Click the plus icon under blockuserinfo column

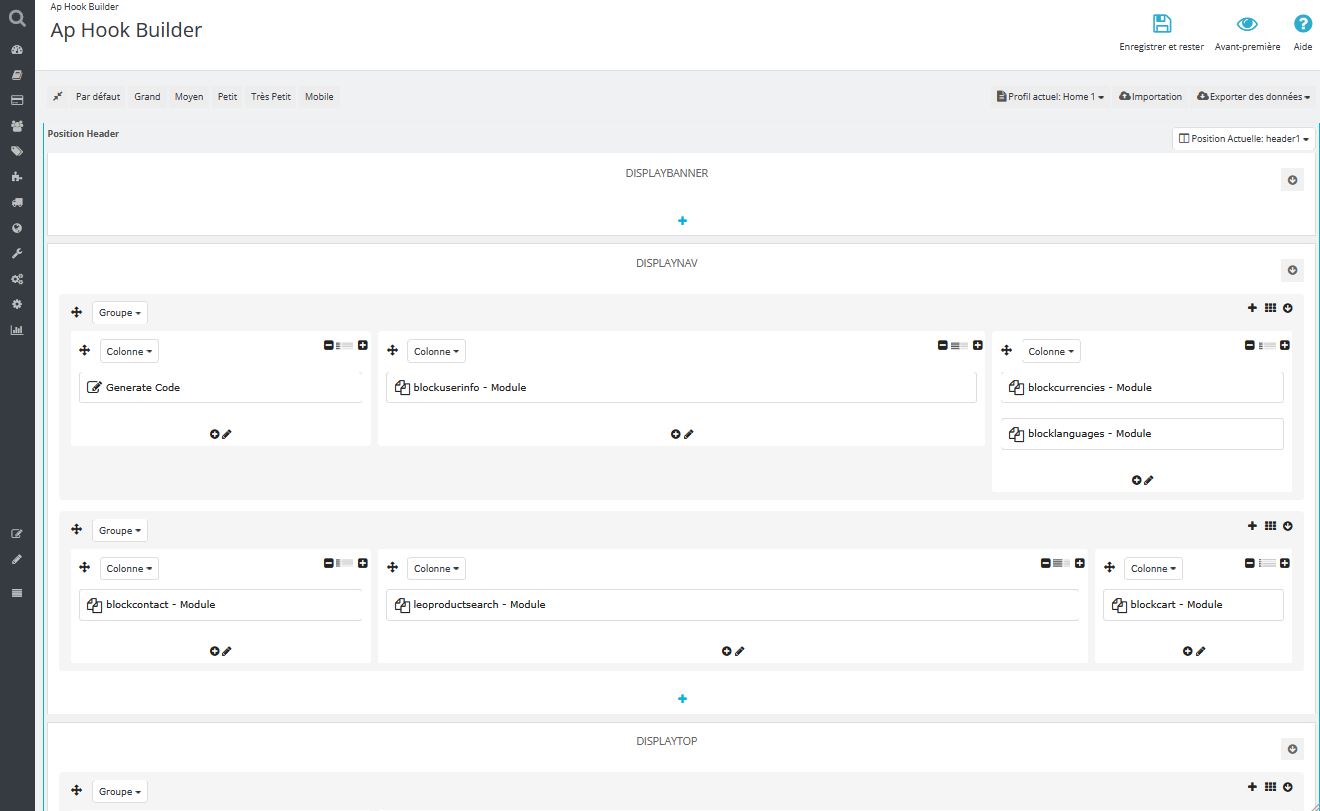pos(676,434)
